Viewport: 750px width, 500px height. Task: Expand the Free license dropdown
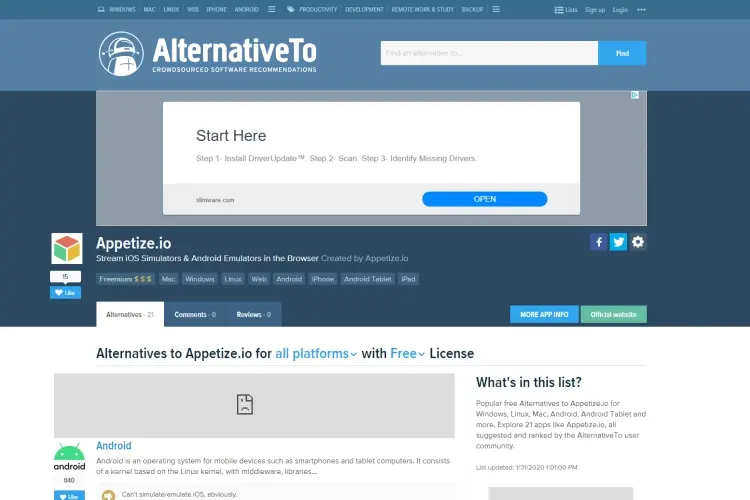click(408, 354)
